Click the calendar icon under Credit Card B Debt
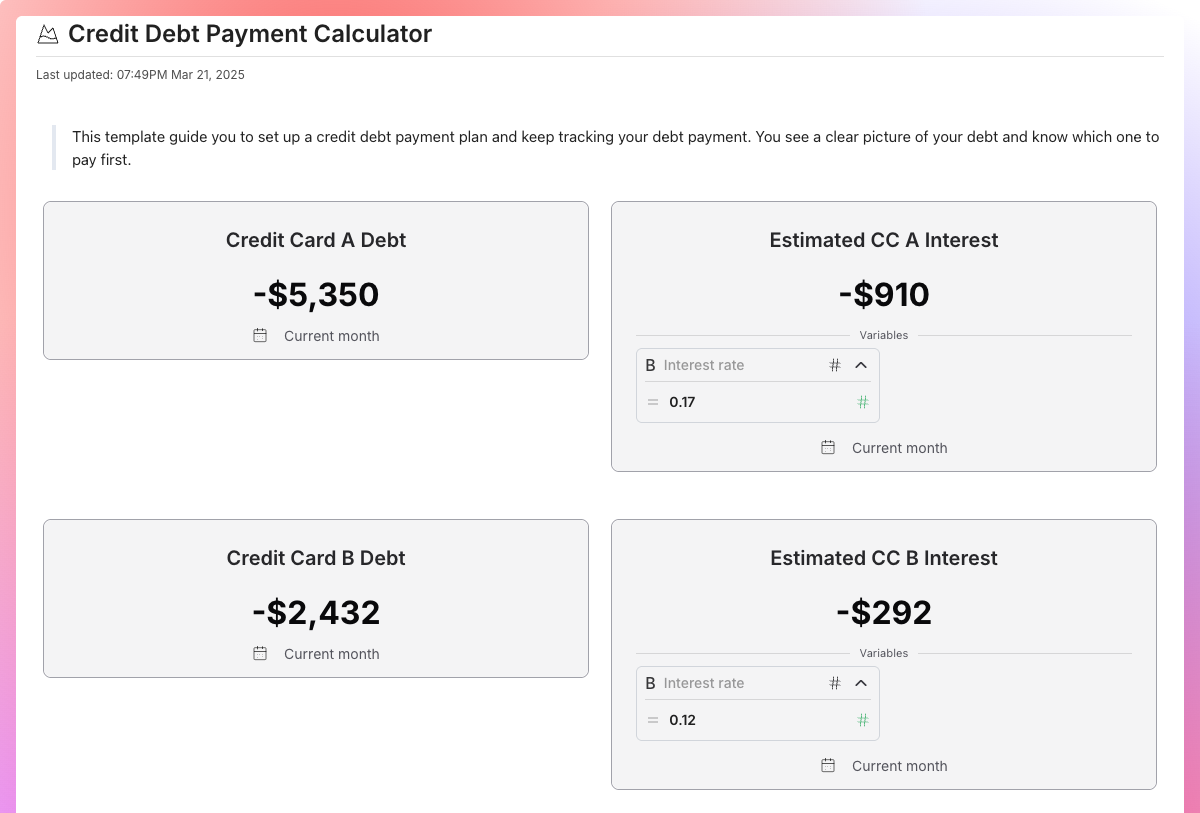Viewport: 1200px width, 813px height. click(260, 654)
